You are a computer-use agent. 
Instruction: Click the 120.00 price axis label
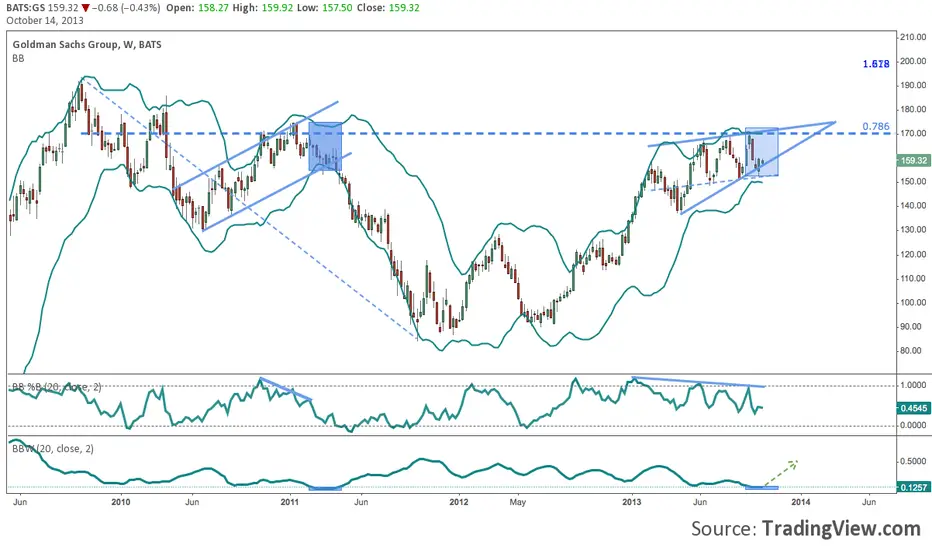click(913, 254)
